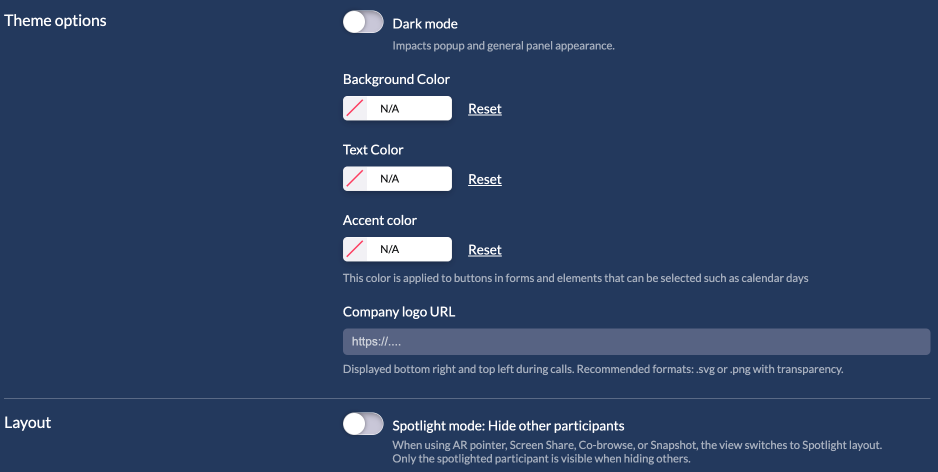Open the Background Color swatch picker
The width and height of the screenshot is (938, 472).
(355, 108)
